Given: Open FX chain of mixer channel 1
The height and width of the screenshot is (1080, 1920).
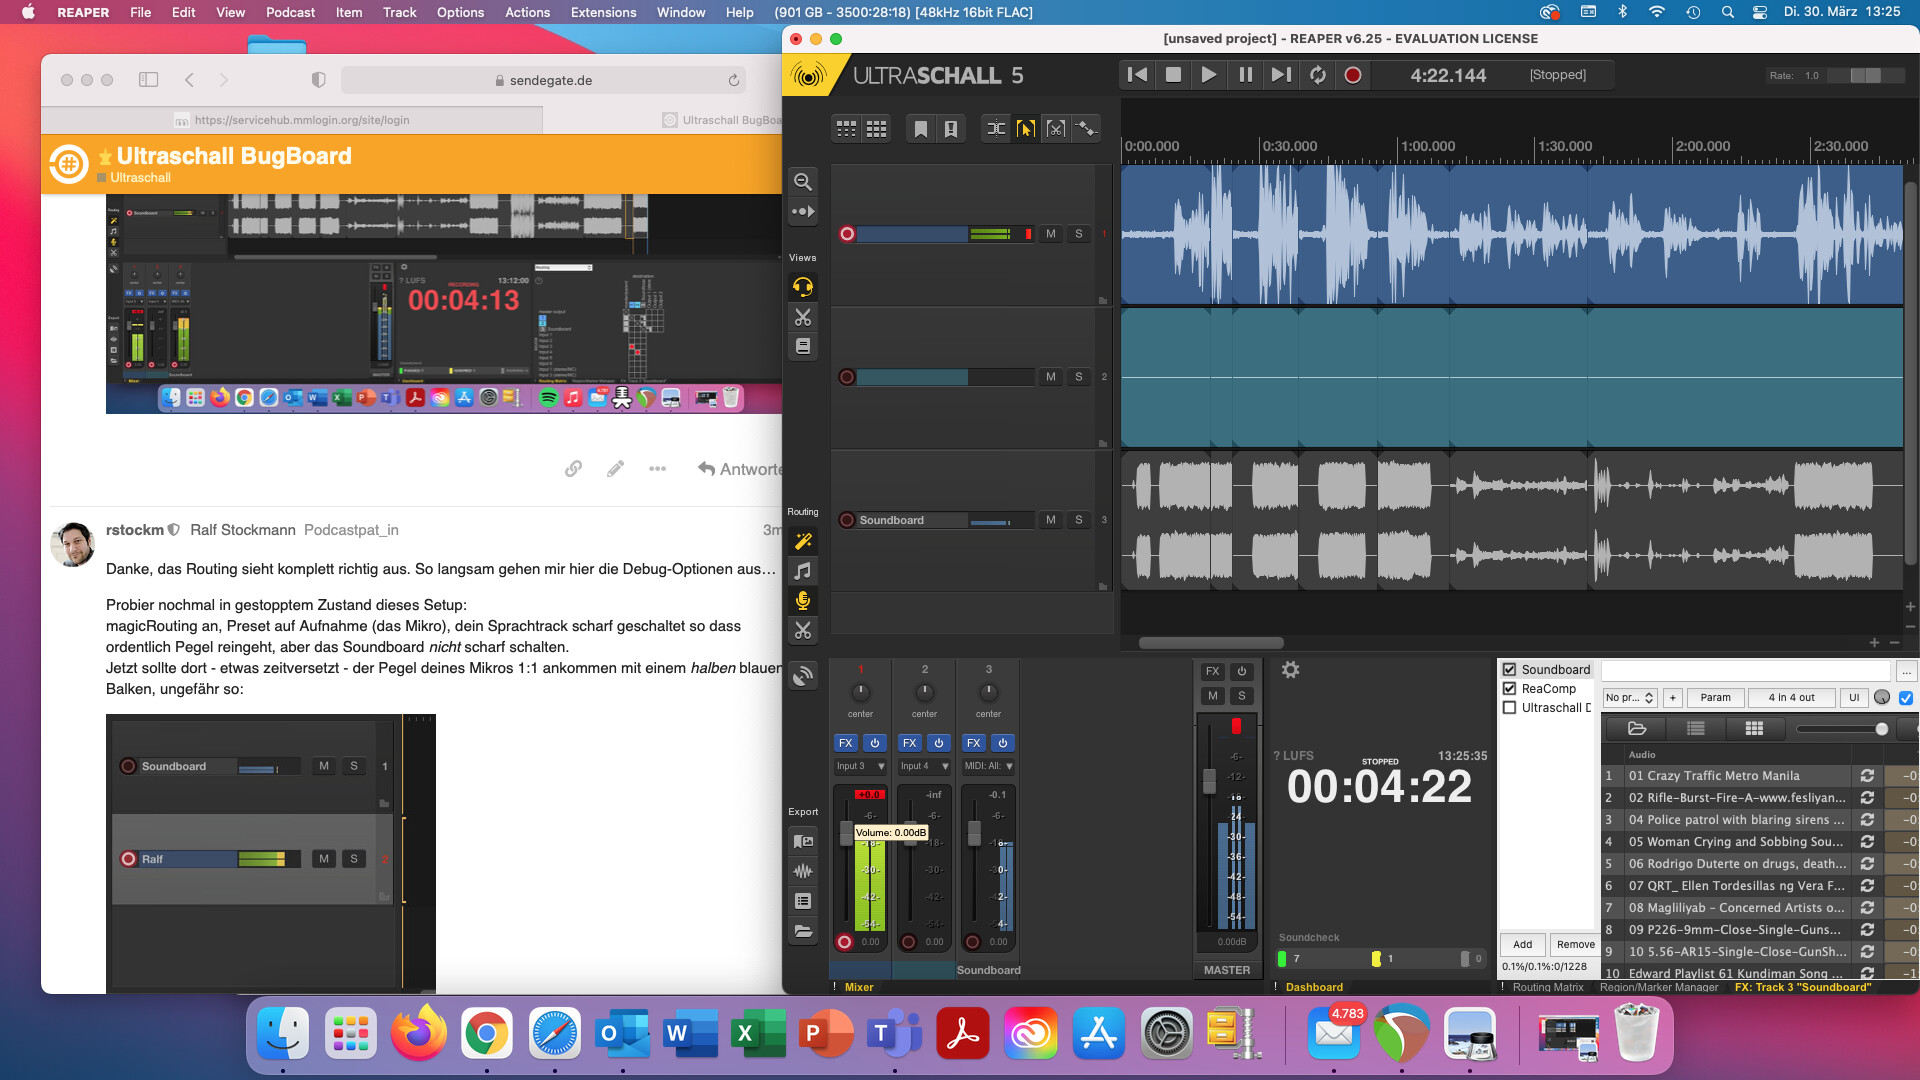Looking at the screenshot, I should pos(846,743).
